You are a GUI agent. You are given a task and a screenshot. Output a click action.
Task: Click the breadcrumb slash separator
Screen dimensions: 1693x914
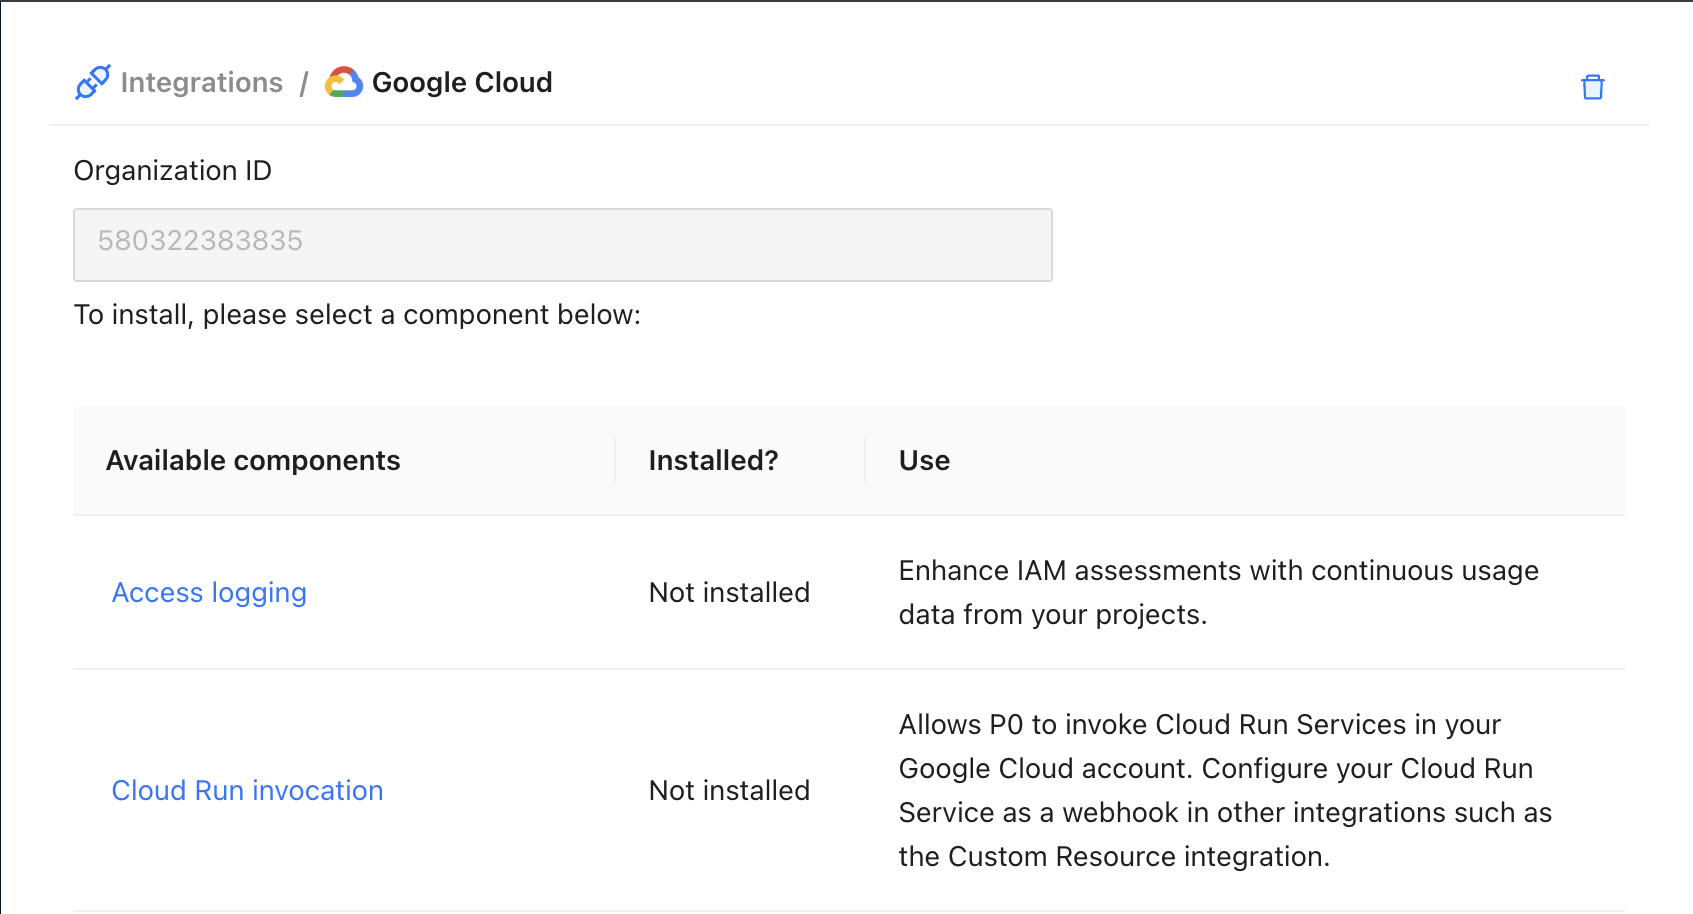point(304,83)
